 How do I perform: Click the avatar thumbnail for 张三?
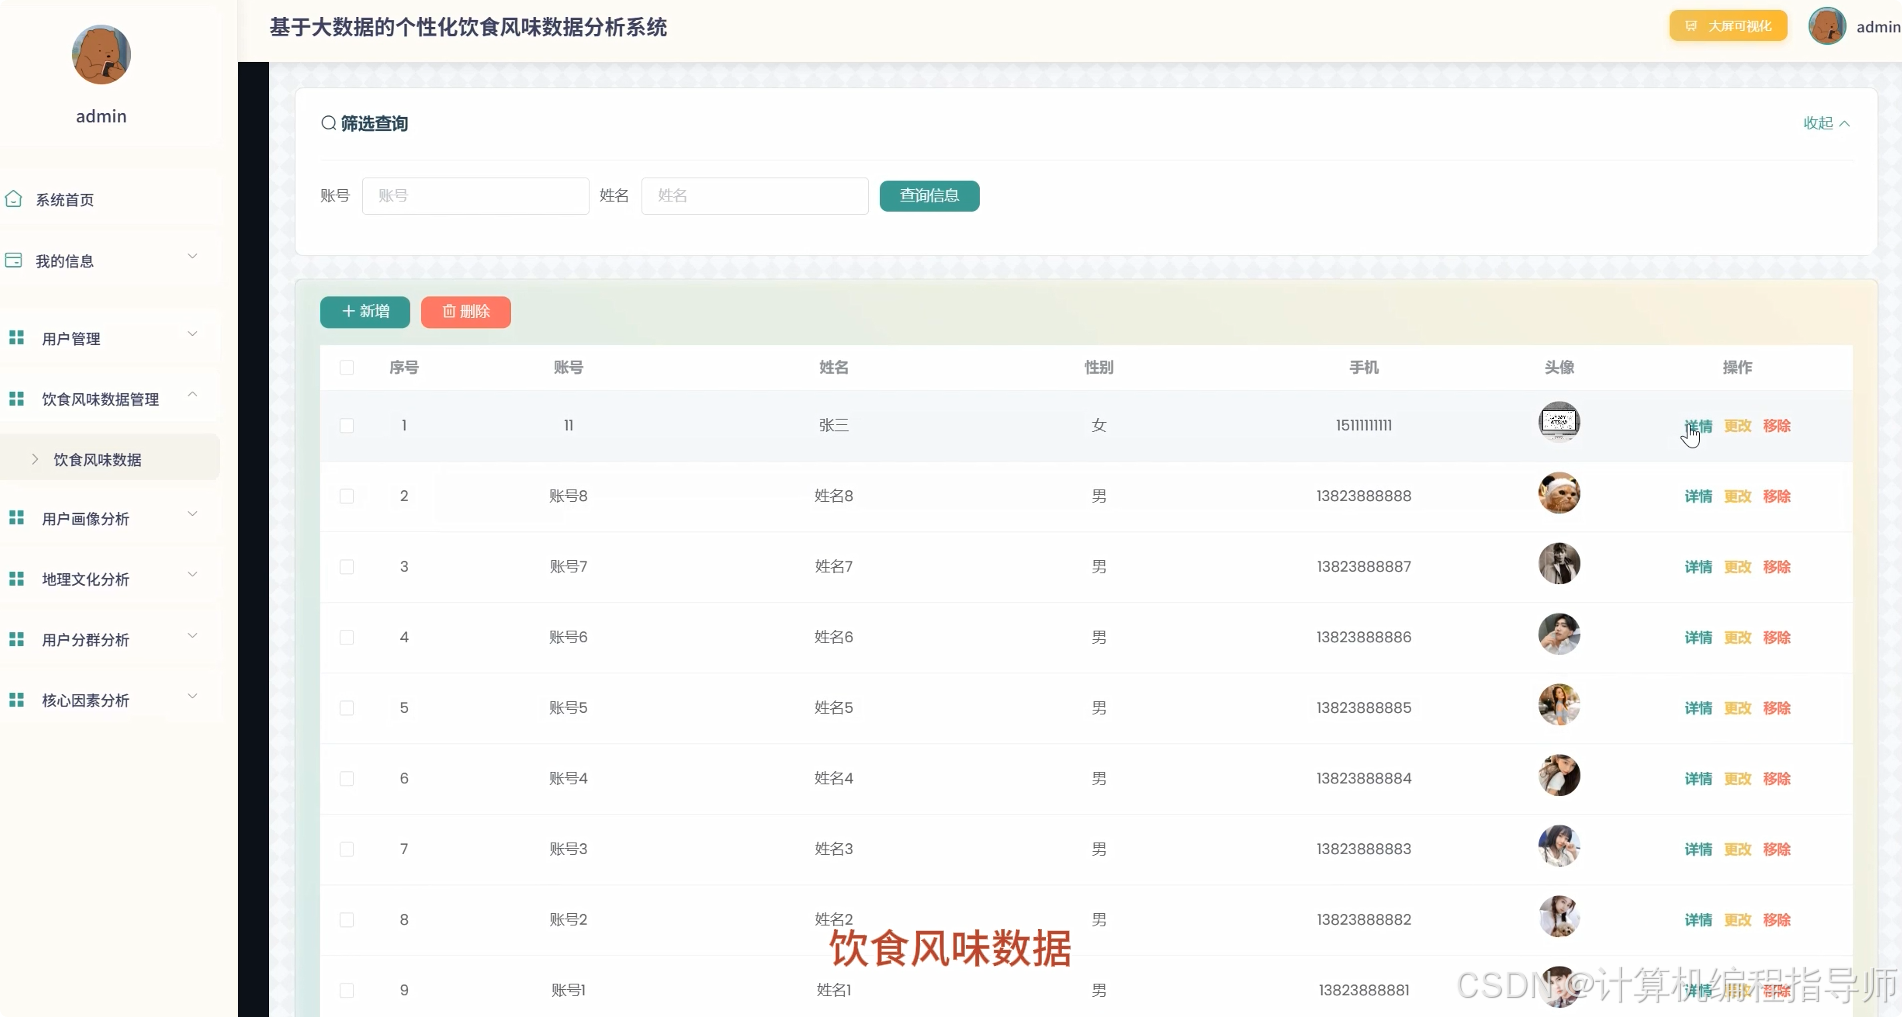pos(1557,422)
